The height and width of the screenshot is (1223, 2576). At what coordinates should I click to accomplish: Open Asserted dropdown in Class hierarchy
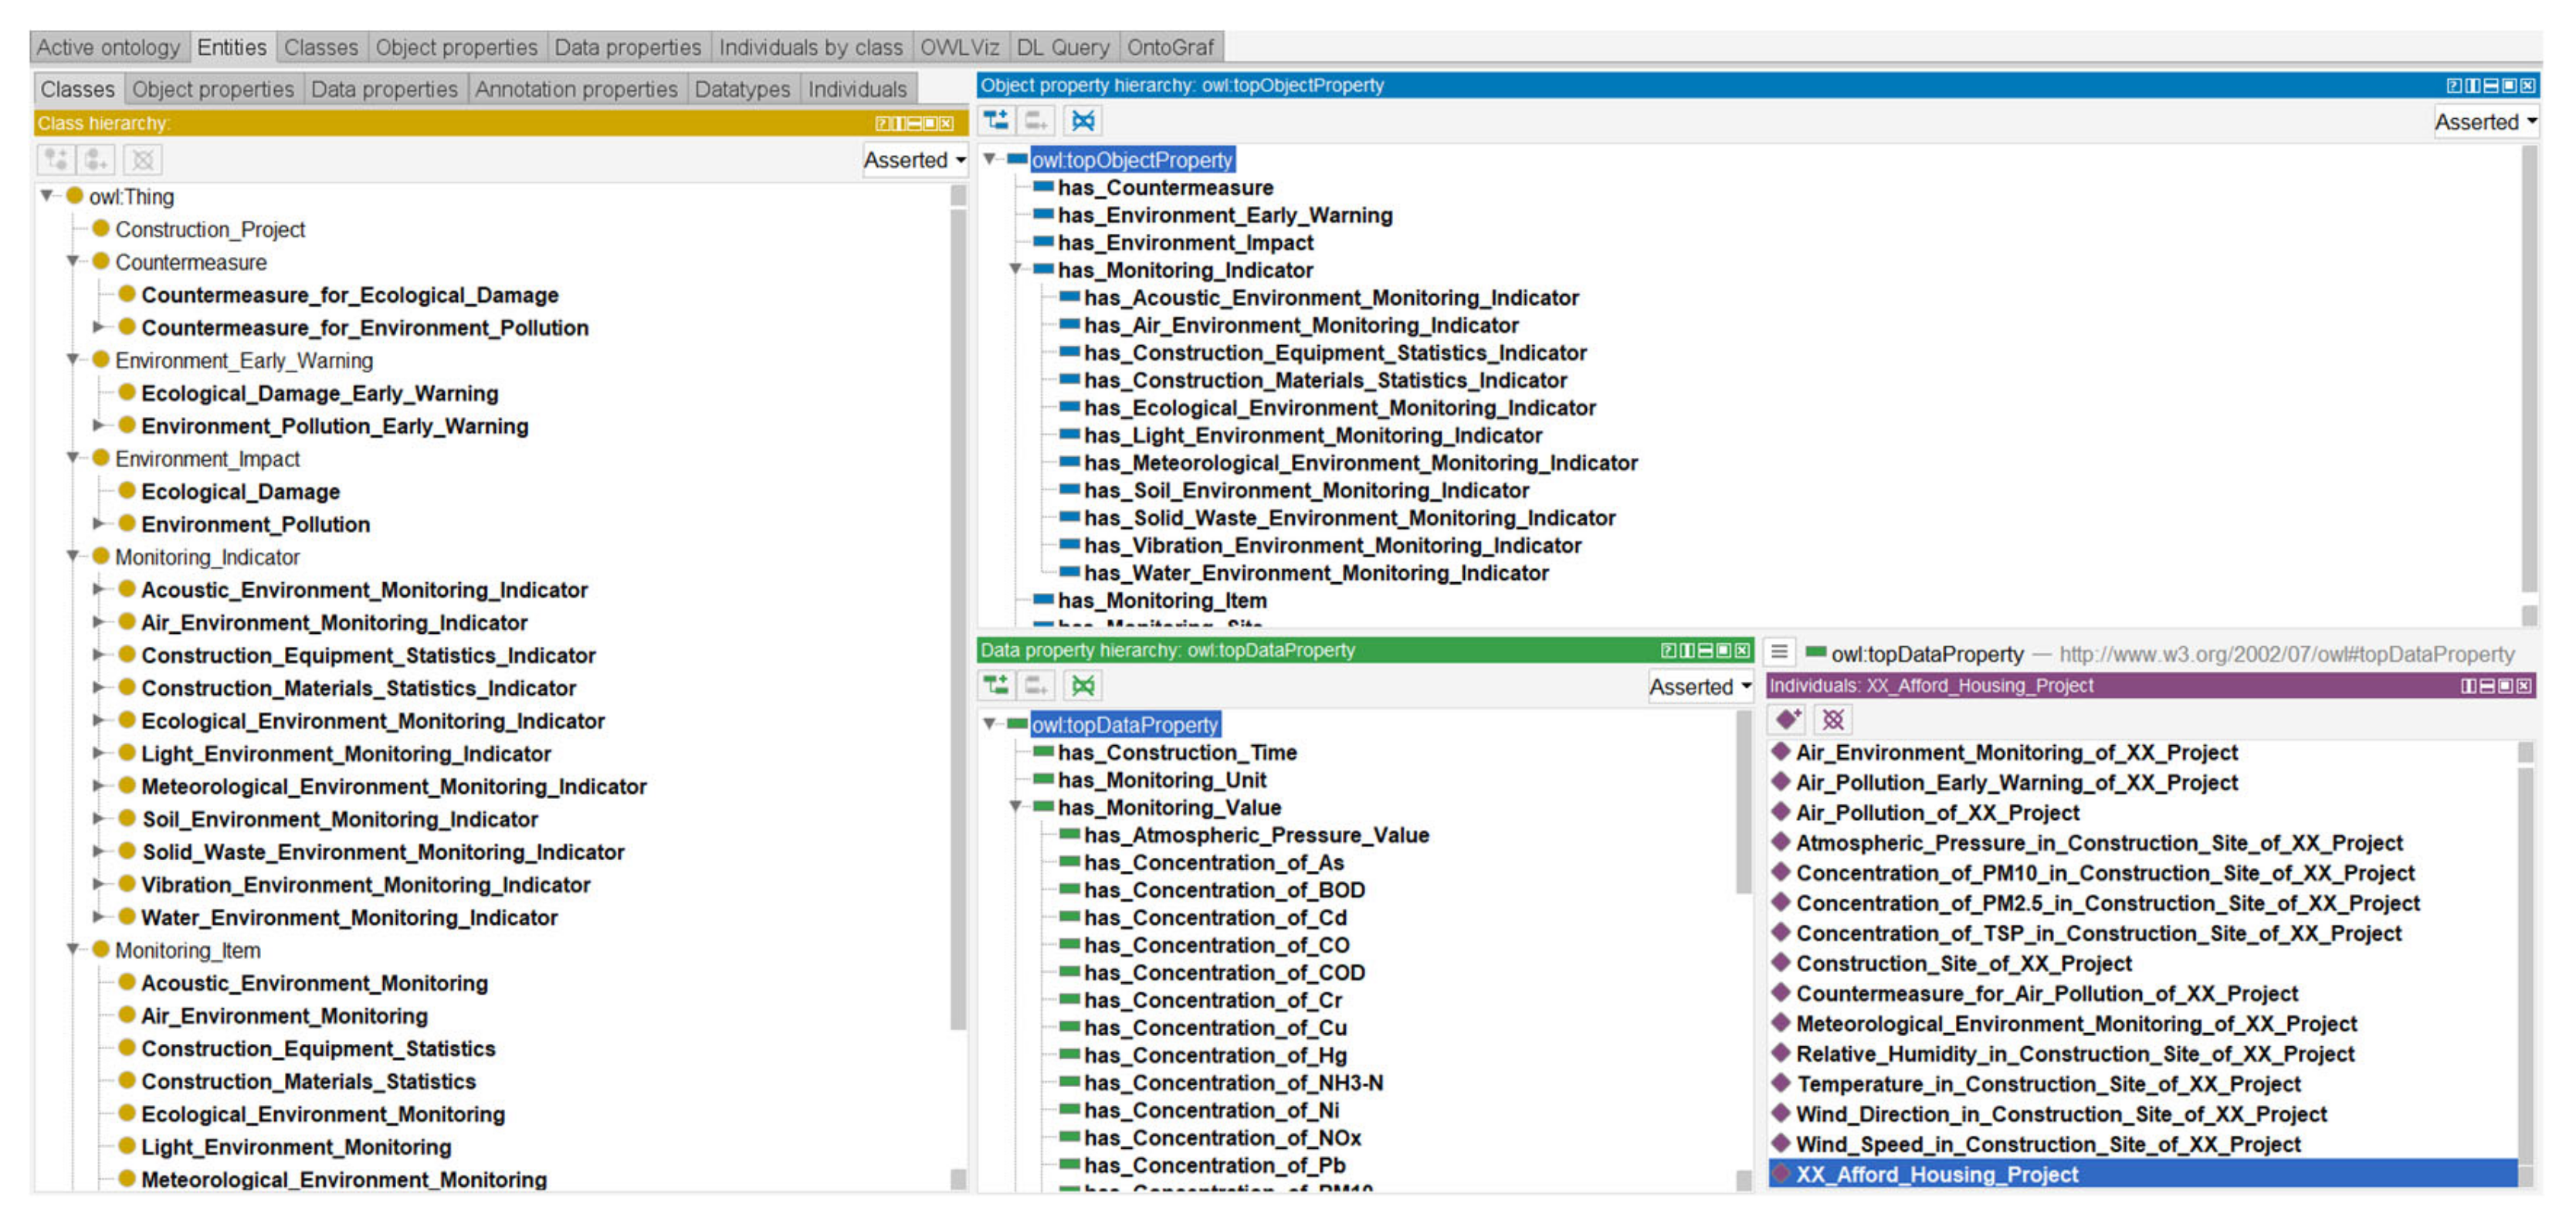[x=914, y=160]
